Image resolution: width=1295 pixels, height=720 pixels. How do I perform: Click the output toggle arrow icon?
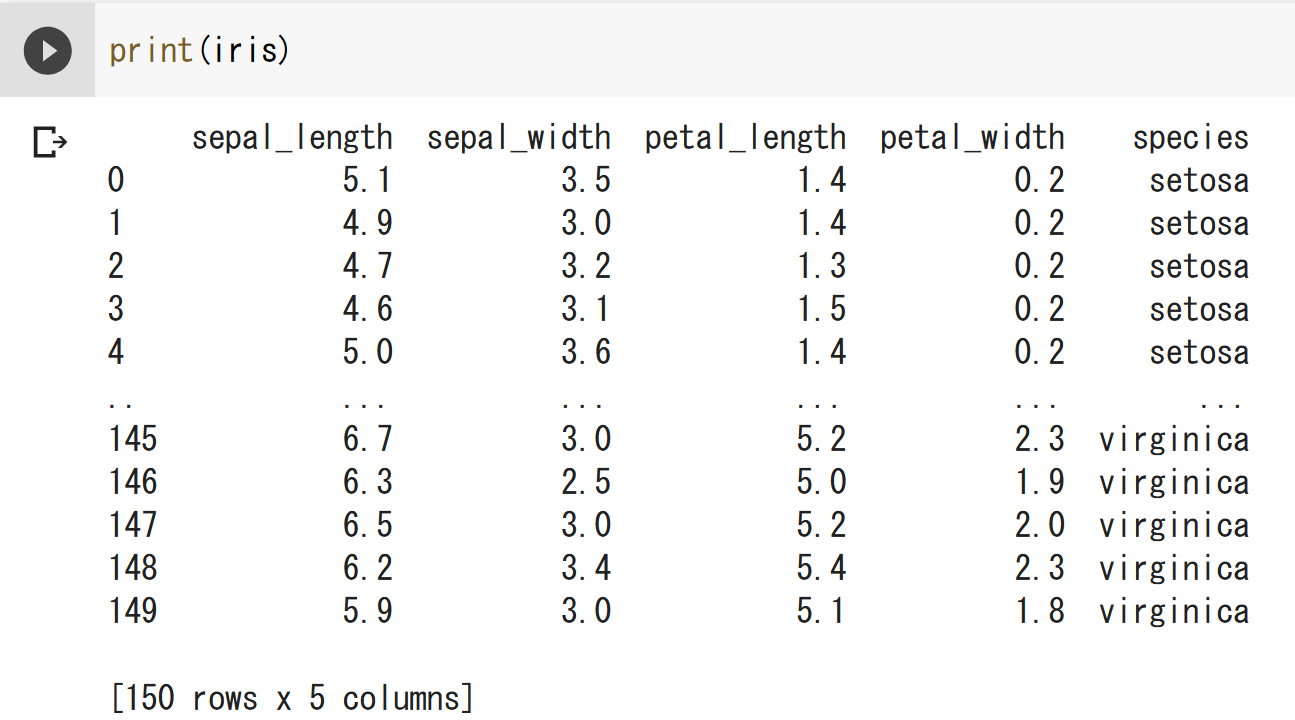(49, 143)
